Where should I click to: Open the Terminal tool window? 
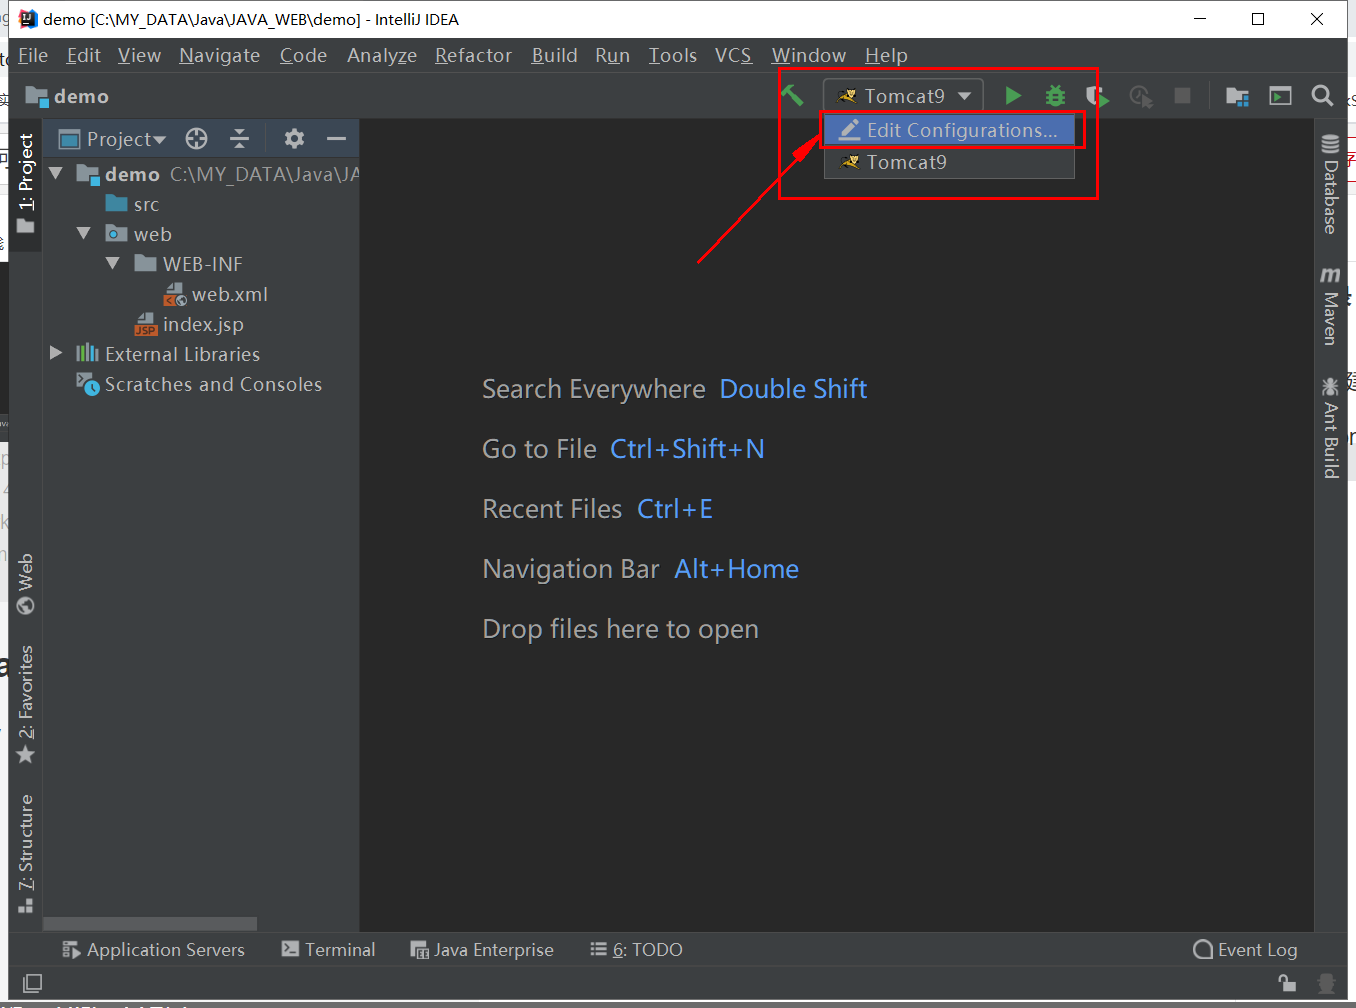(328, 950)
